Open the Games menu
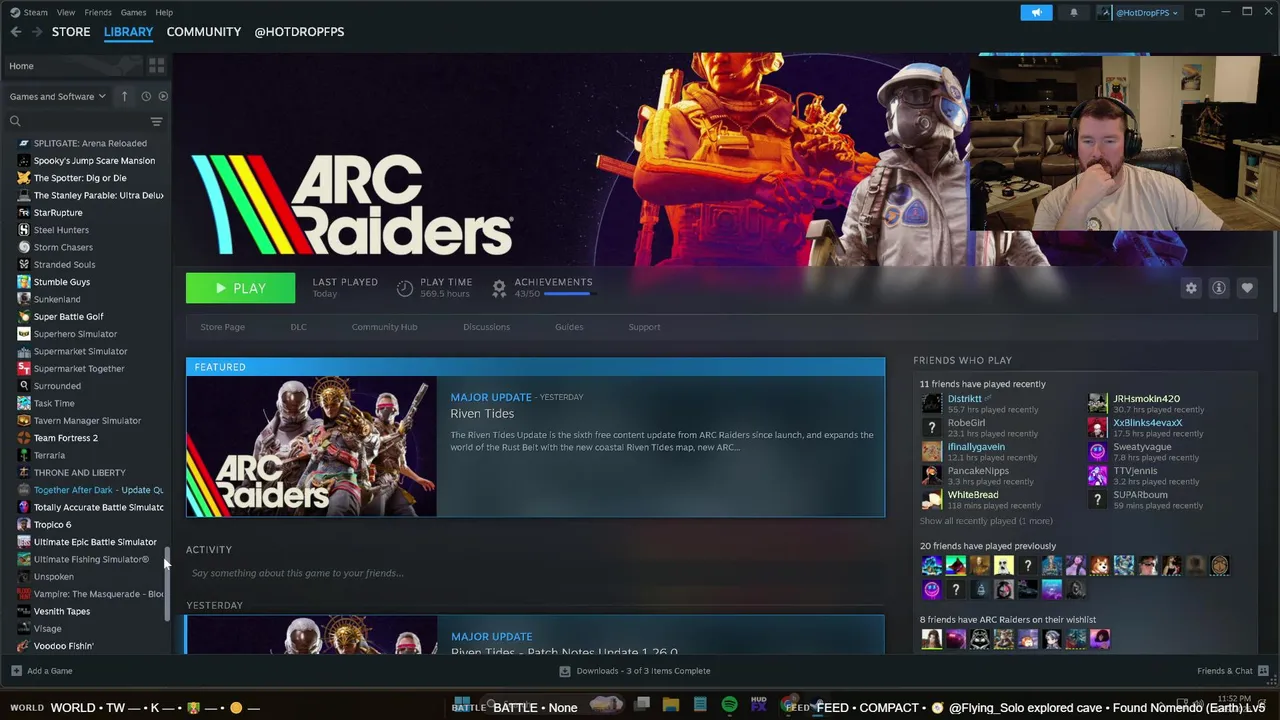 click(133, 12)
